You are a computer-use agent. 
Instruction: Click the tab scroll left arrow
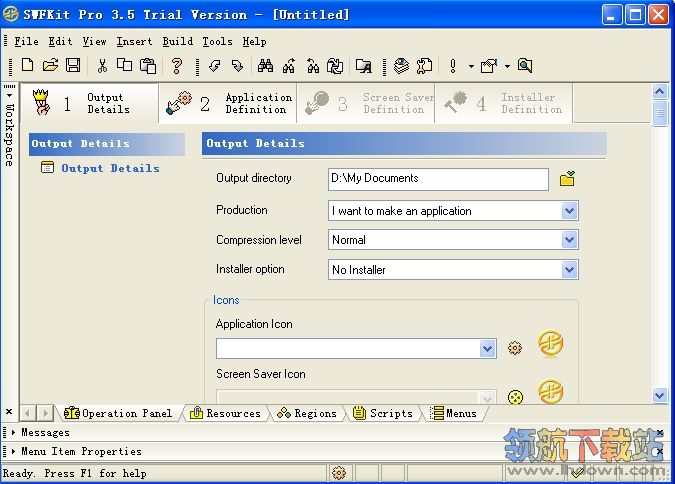(28, 413)
